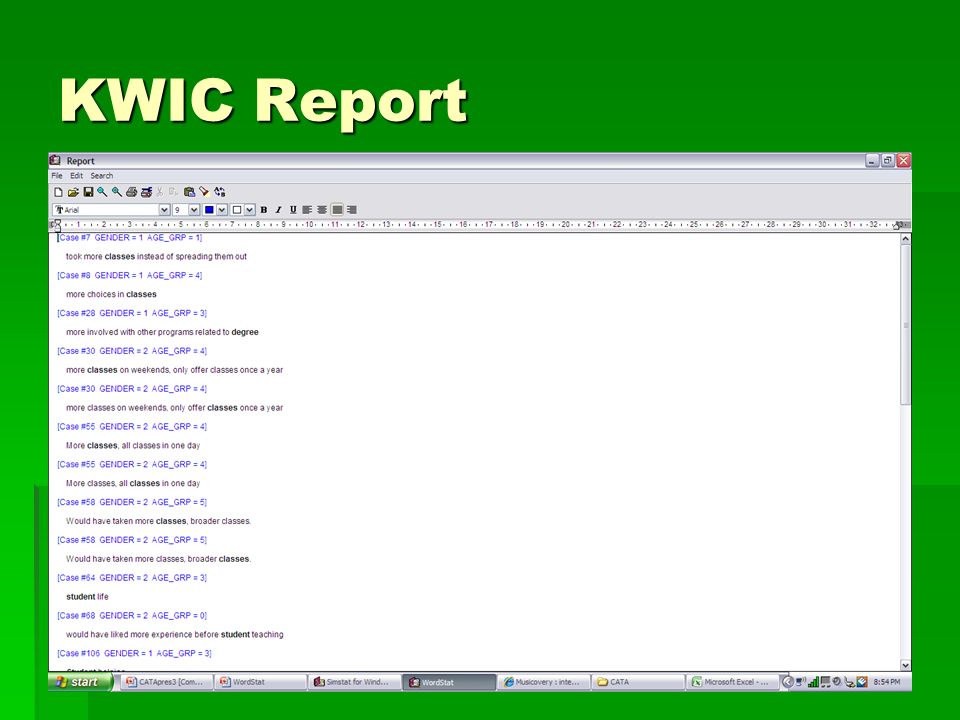The height and width of the screenshot is (720, 960).
Task: Click the Replace icon in the toolbar
Action: [x=220, y=192]
